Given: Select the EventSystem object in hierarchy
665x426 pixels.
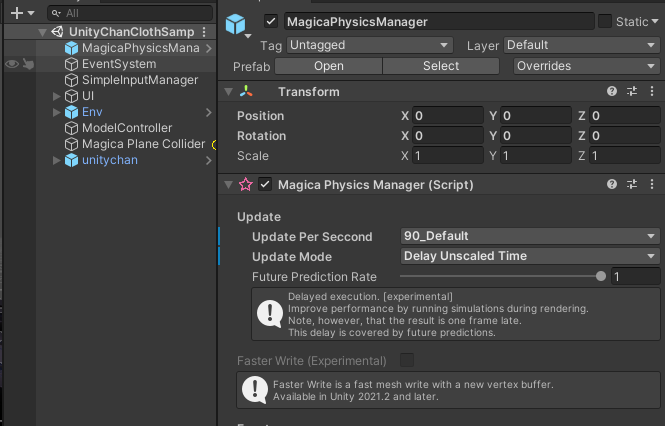Looking at the screenshot, I should [x=118, y=64].
